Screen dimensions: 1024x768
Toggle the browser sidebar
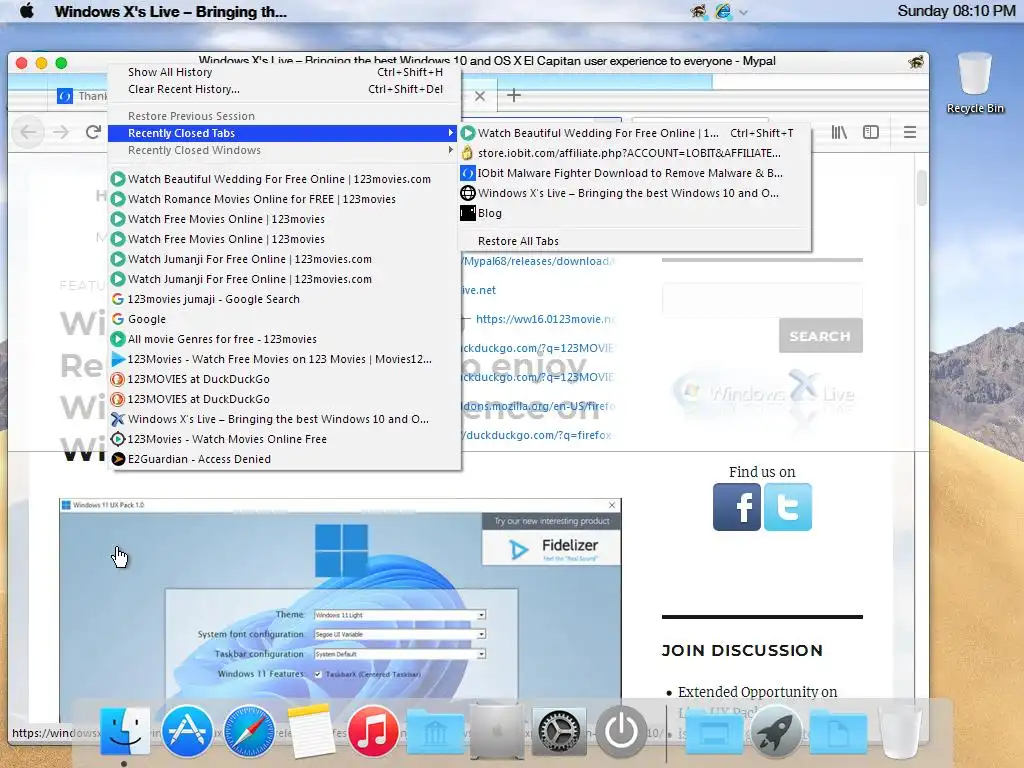click(871, 133)
